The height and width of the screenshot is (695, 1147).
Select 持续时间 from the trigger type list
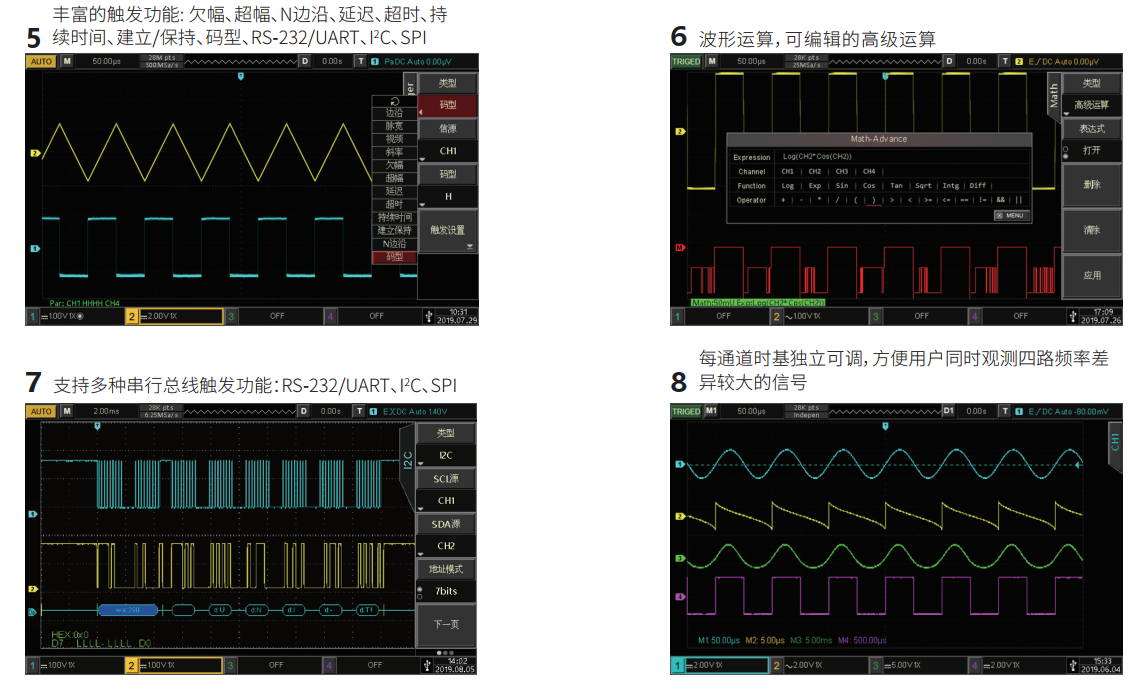tap(394, 217)
